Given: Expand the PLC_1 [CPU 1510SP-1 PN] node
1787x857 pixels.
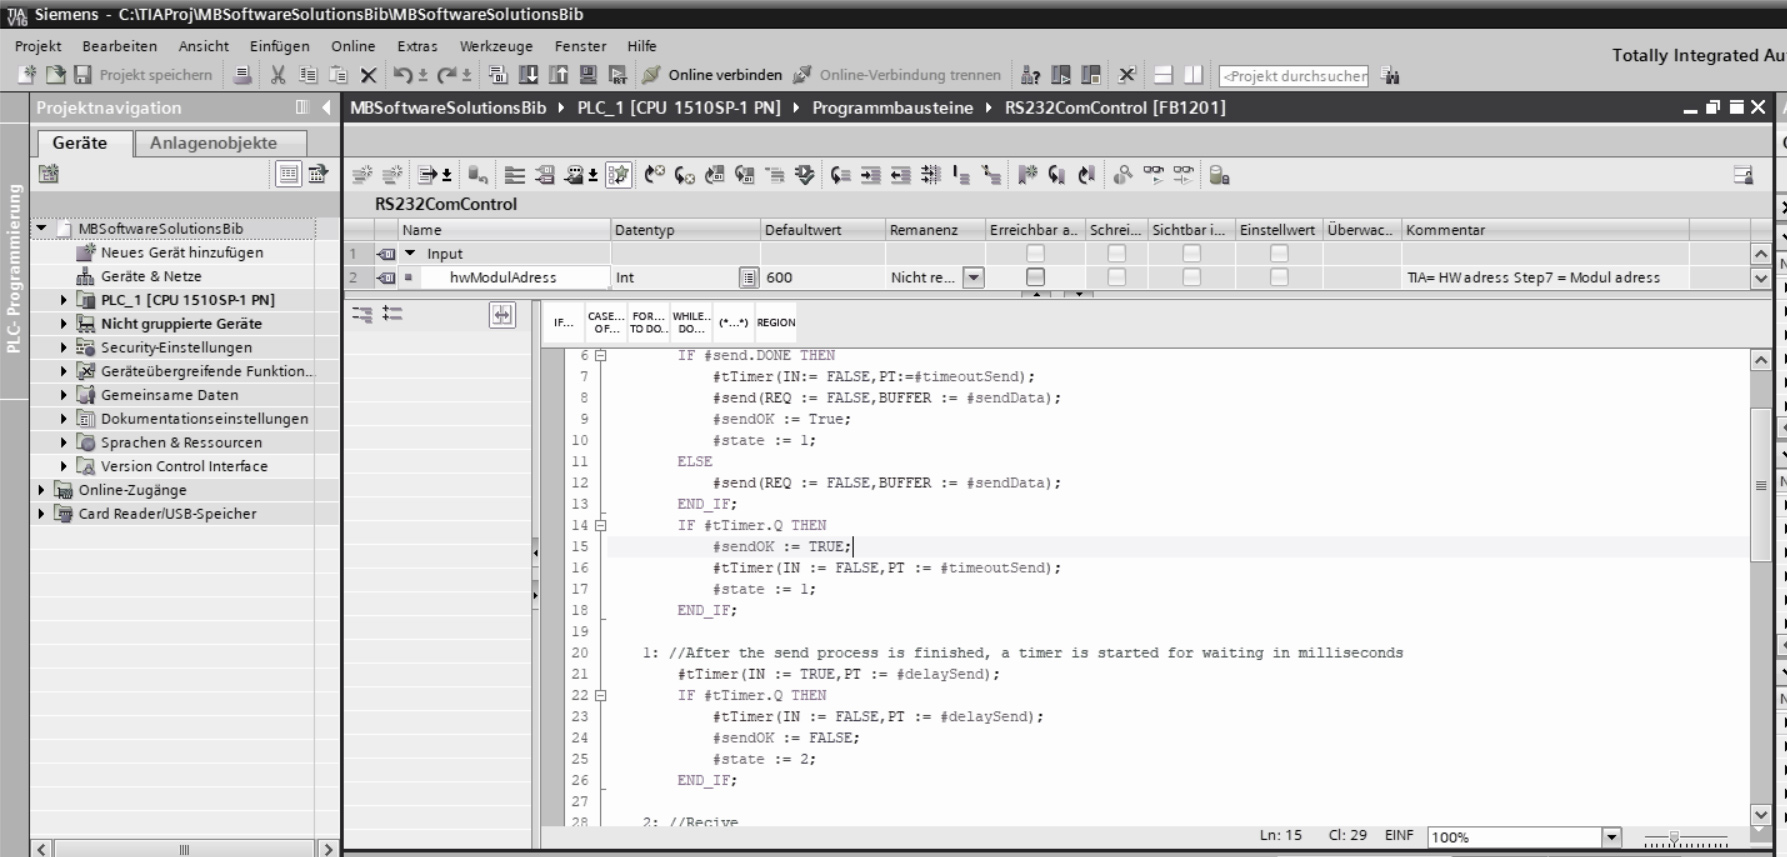Looking at the screenshot, I should coord(64,300).
